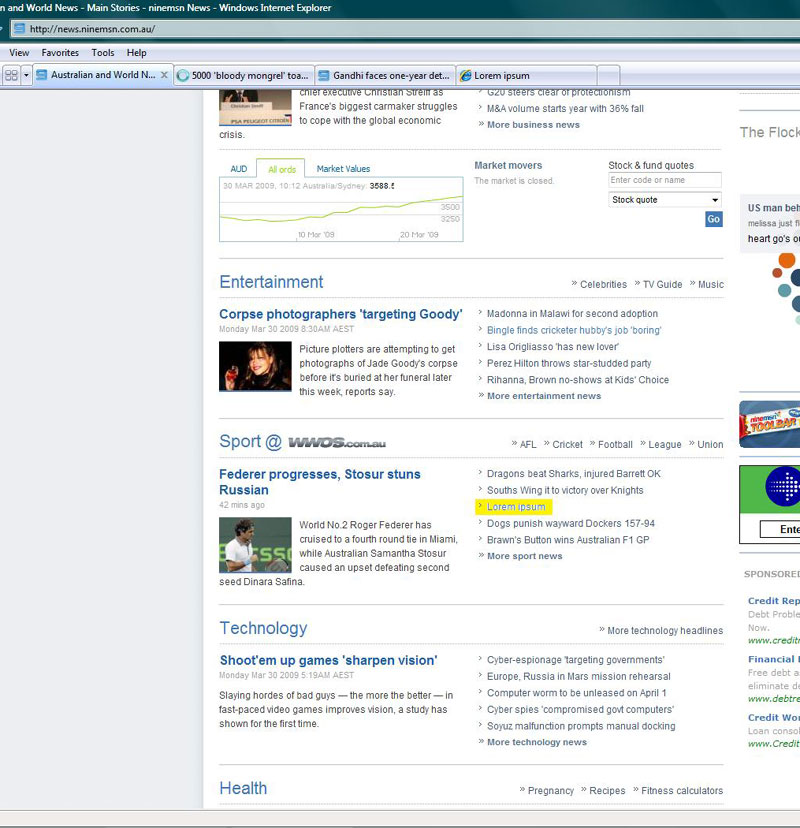800x828 pixels.
Task: Open the Entertainment section heading
Action: 271,282
